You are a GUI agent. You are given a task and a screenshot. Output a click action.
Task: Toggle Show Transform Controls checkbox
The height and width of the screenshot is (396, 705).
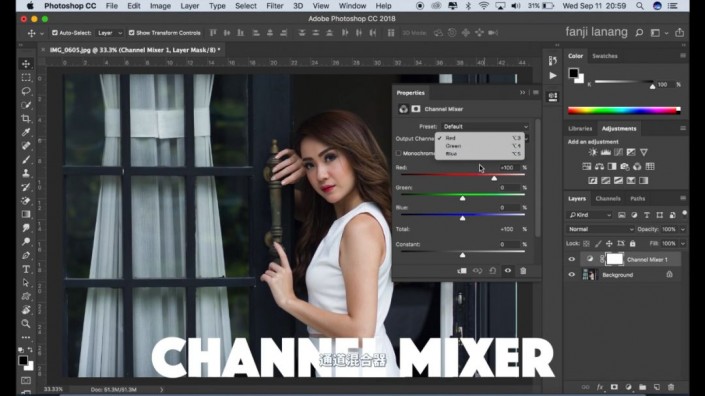tap(131, 33)
